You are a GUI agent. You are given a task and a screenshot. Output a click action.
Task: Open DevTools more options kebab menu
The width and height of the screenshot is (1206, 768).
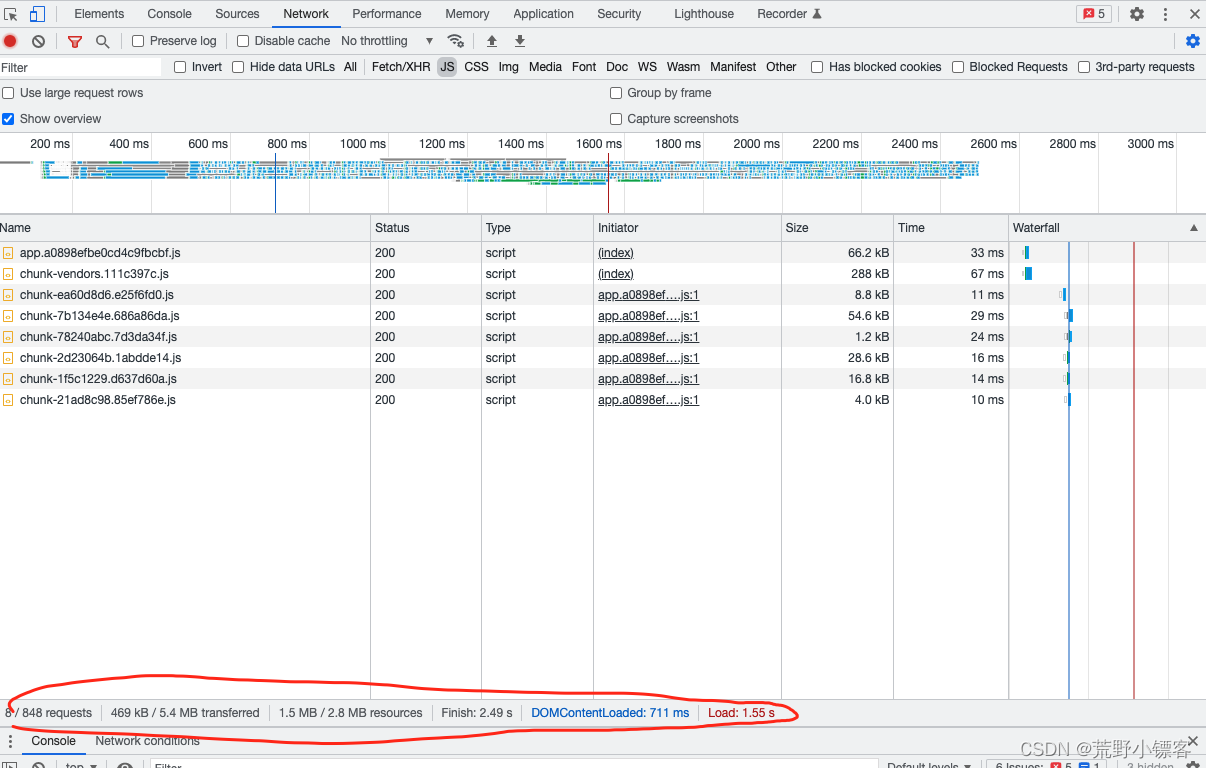coord(1165,14)
